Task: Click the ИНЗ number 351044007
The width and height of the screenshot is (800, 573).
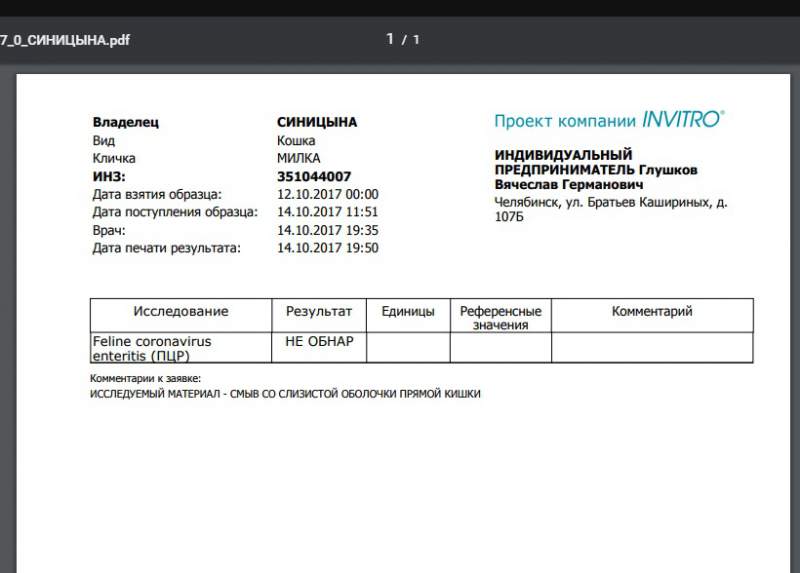Action: tap(314, 177)
